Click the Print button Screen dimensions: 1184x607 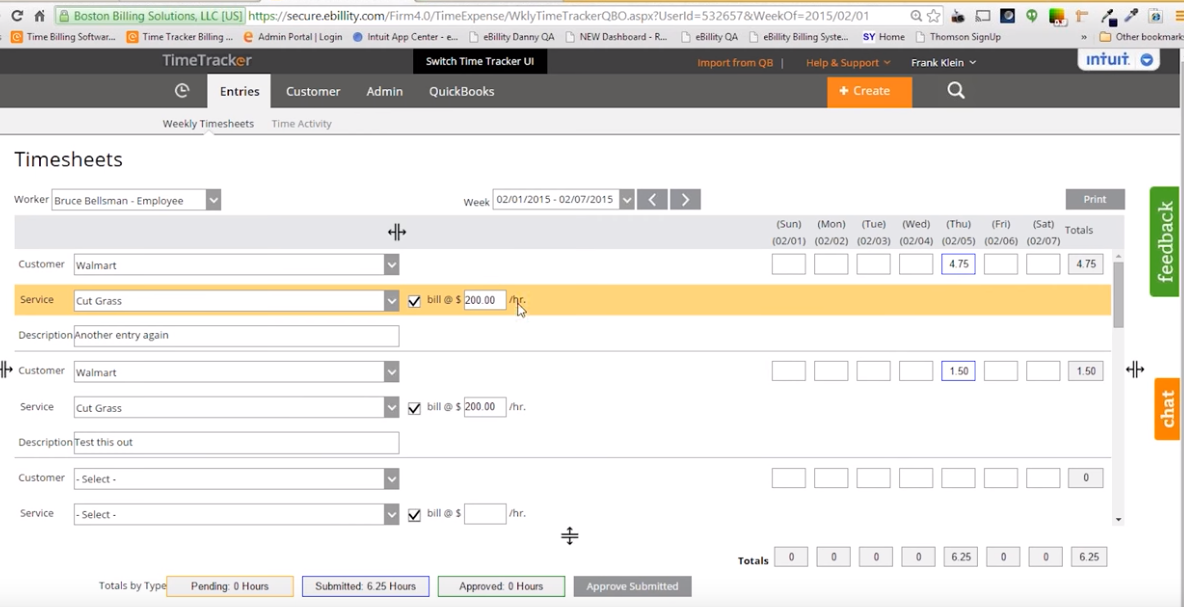point(1095,199)
